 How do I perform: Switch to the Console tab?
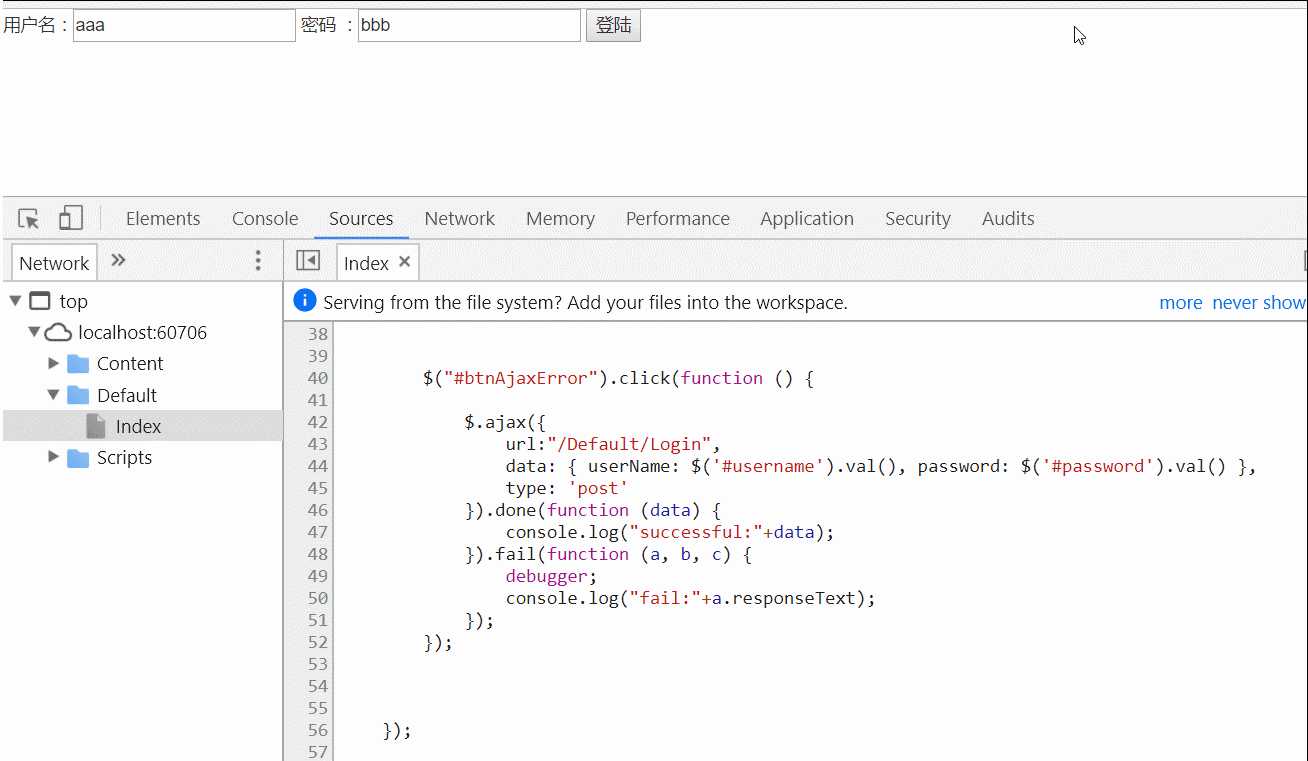point(265,219)
